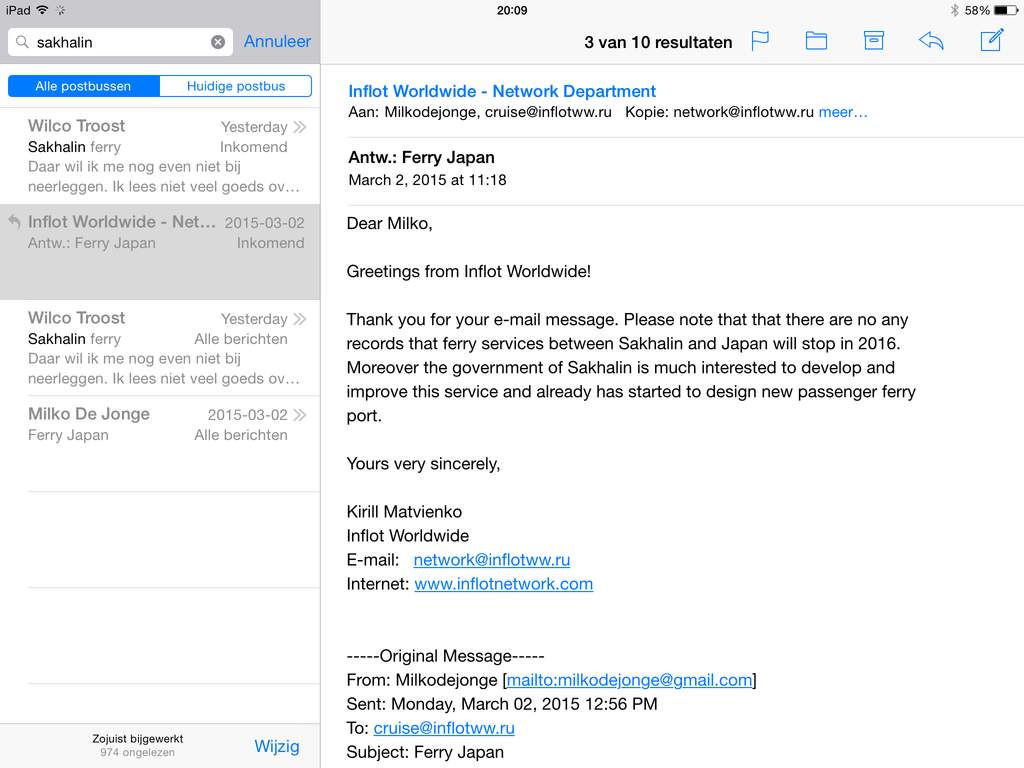Viewport: 1024px width, 768px height.
Task: Tap the magnifying glass search icon
Action: 22,42
